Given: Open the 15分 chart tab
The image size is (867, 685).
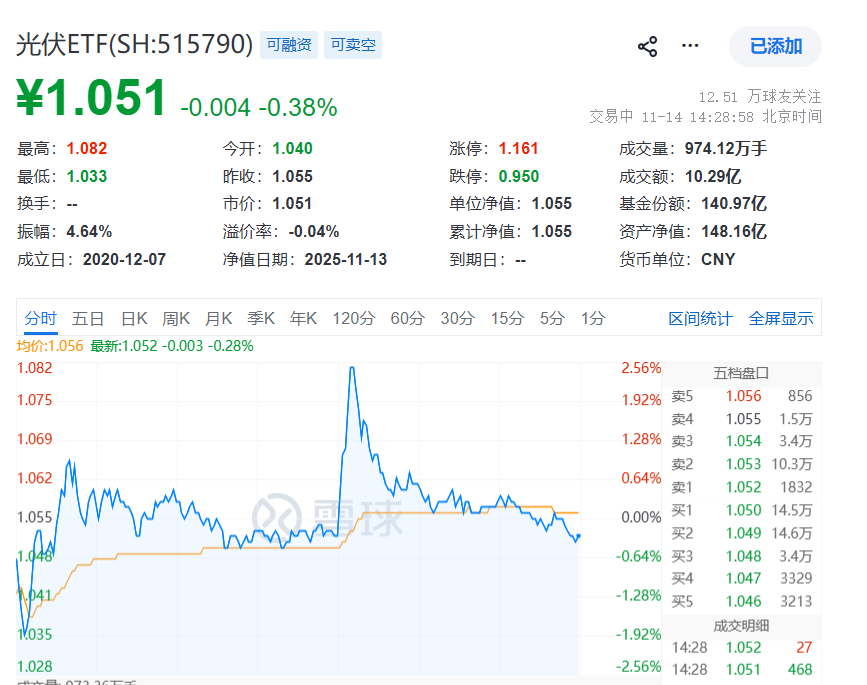Looking at the screenshot, I should click(x=507, y=319).
